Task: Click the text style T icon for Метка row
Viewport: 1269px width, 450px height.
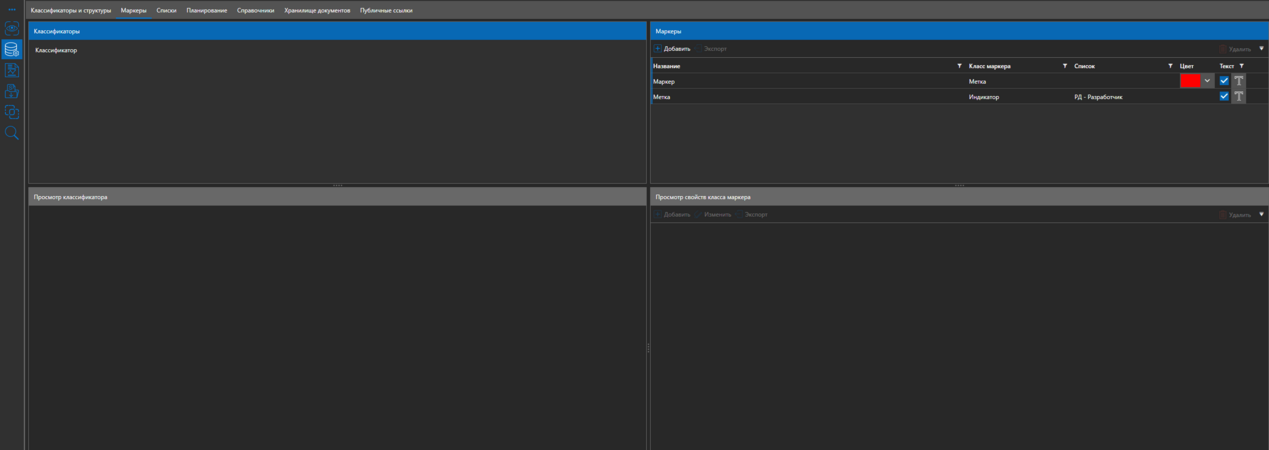Action: (x=1239, y=97)
